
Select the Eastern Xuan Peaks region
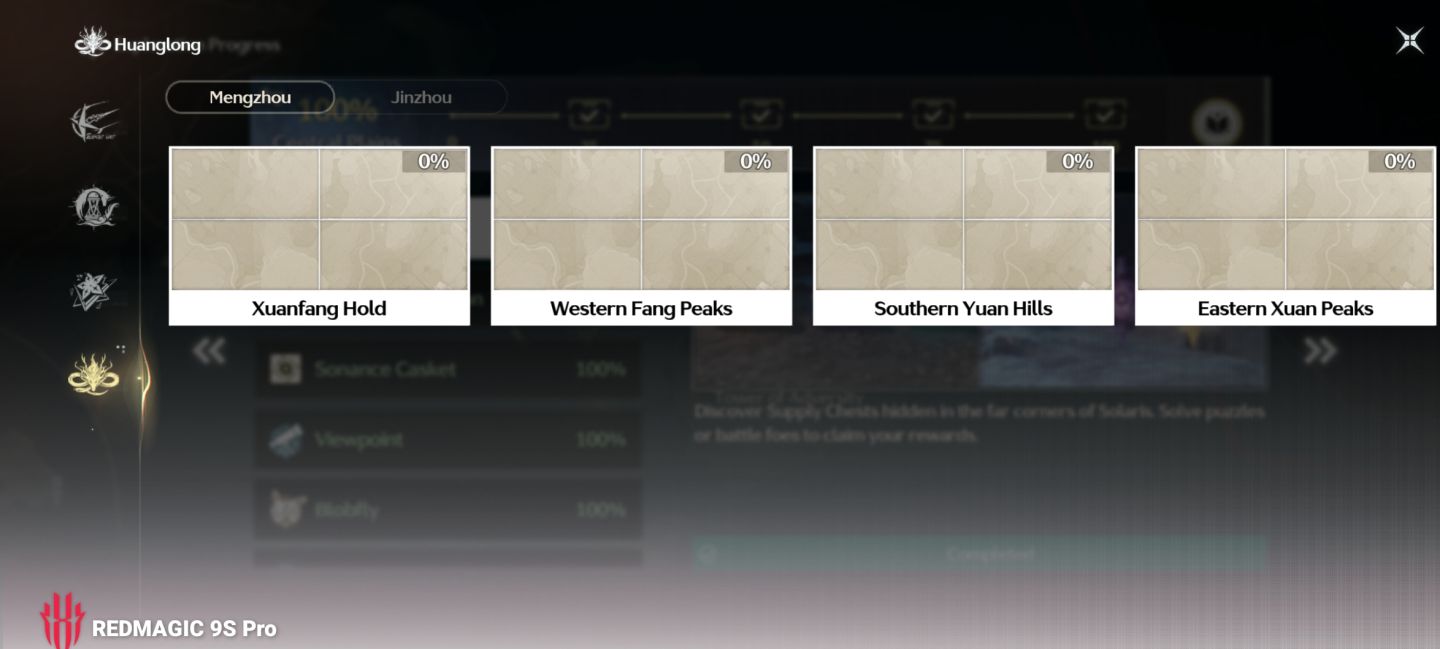[1285, 236]
